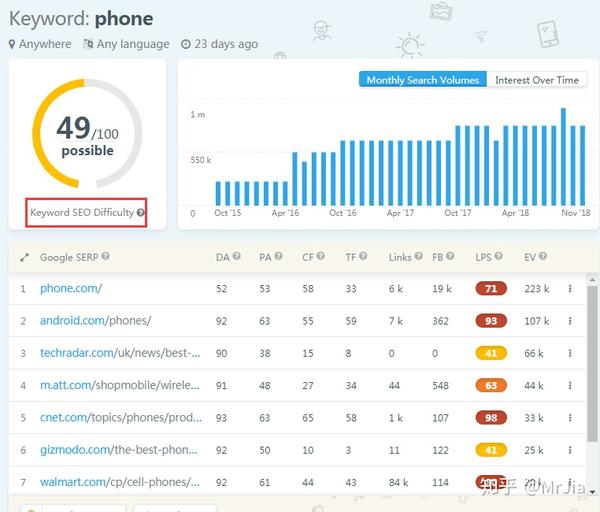Viewport: 600px width, 512px height.
Task: Click the SERP table vertical scrollbar thumb
Action: coord(592,364)
